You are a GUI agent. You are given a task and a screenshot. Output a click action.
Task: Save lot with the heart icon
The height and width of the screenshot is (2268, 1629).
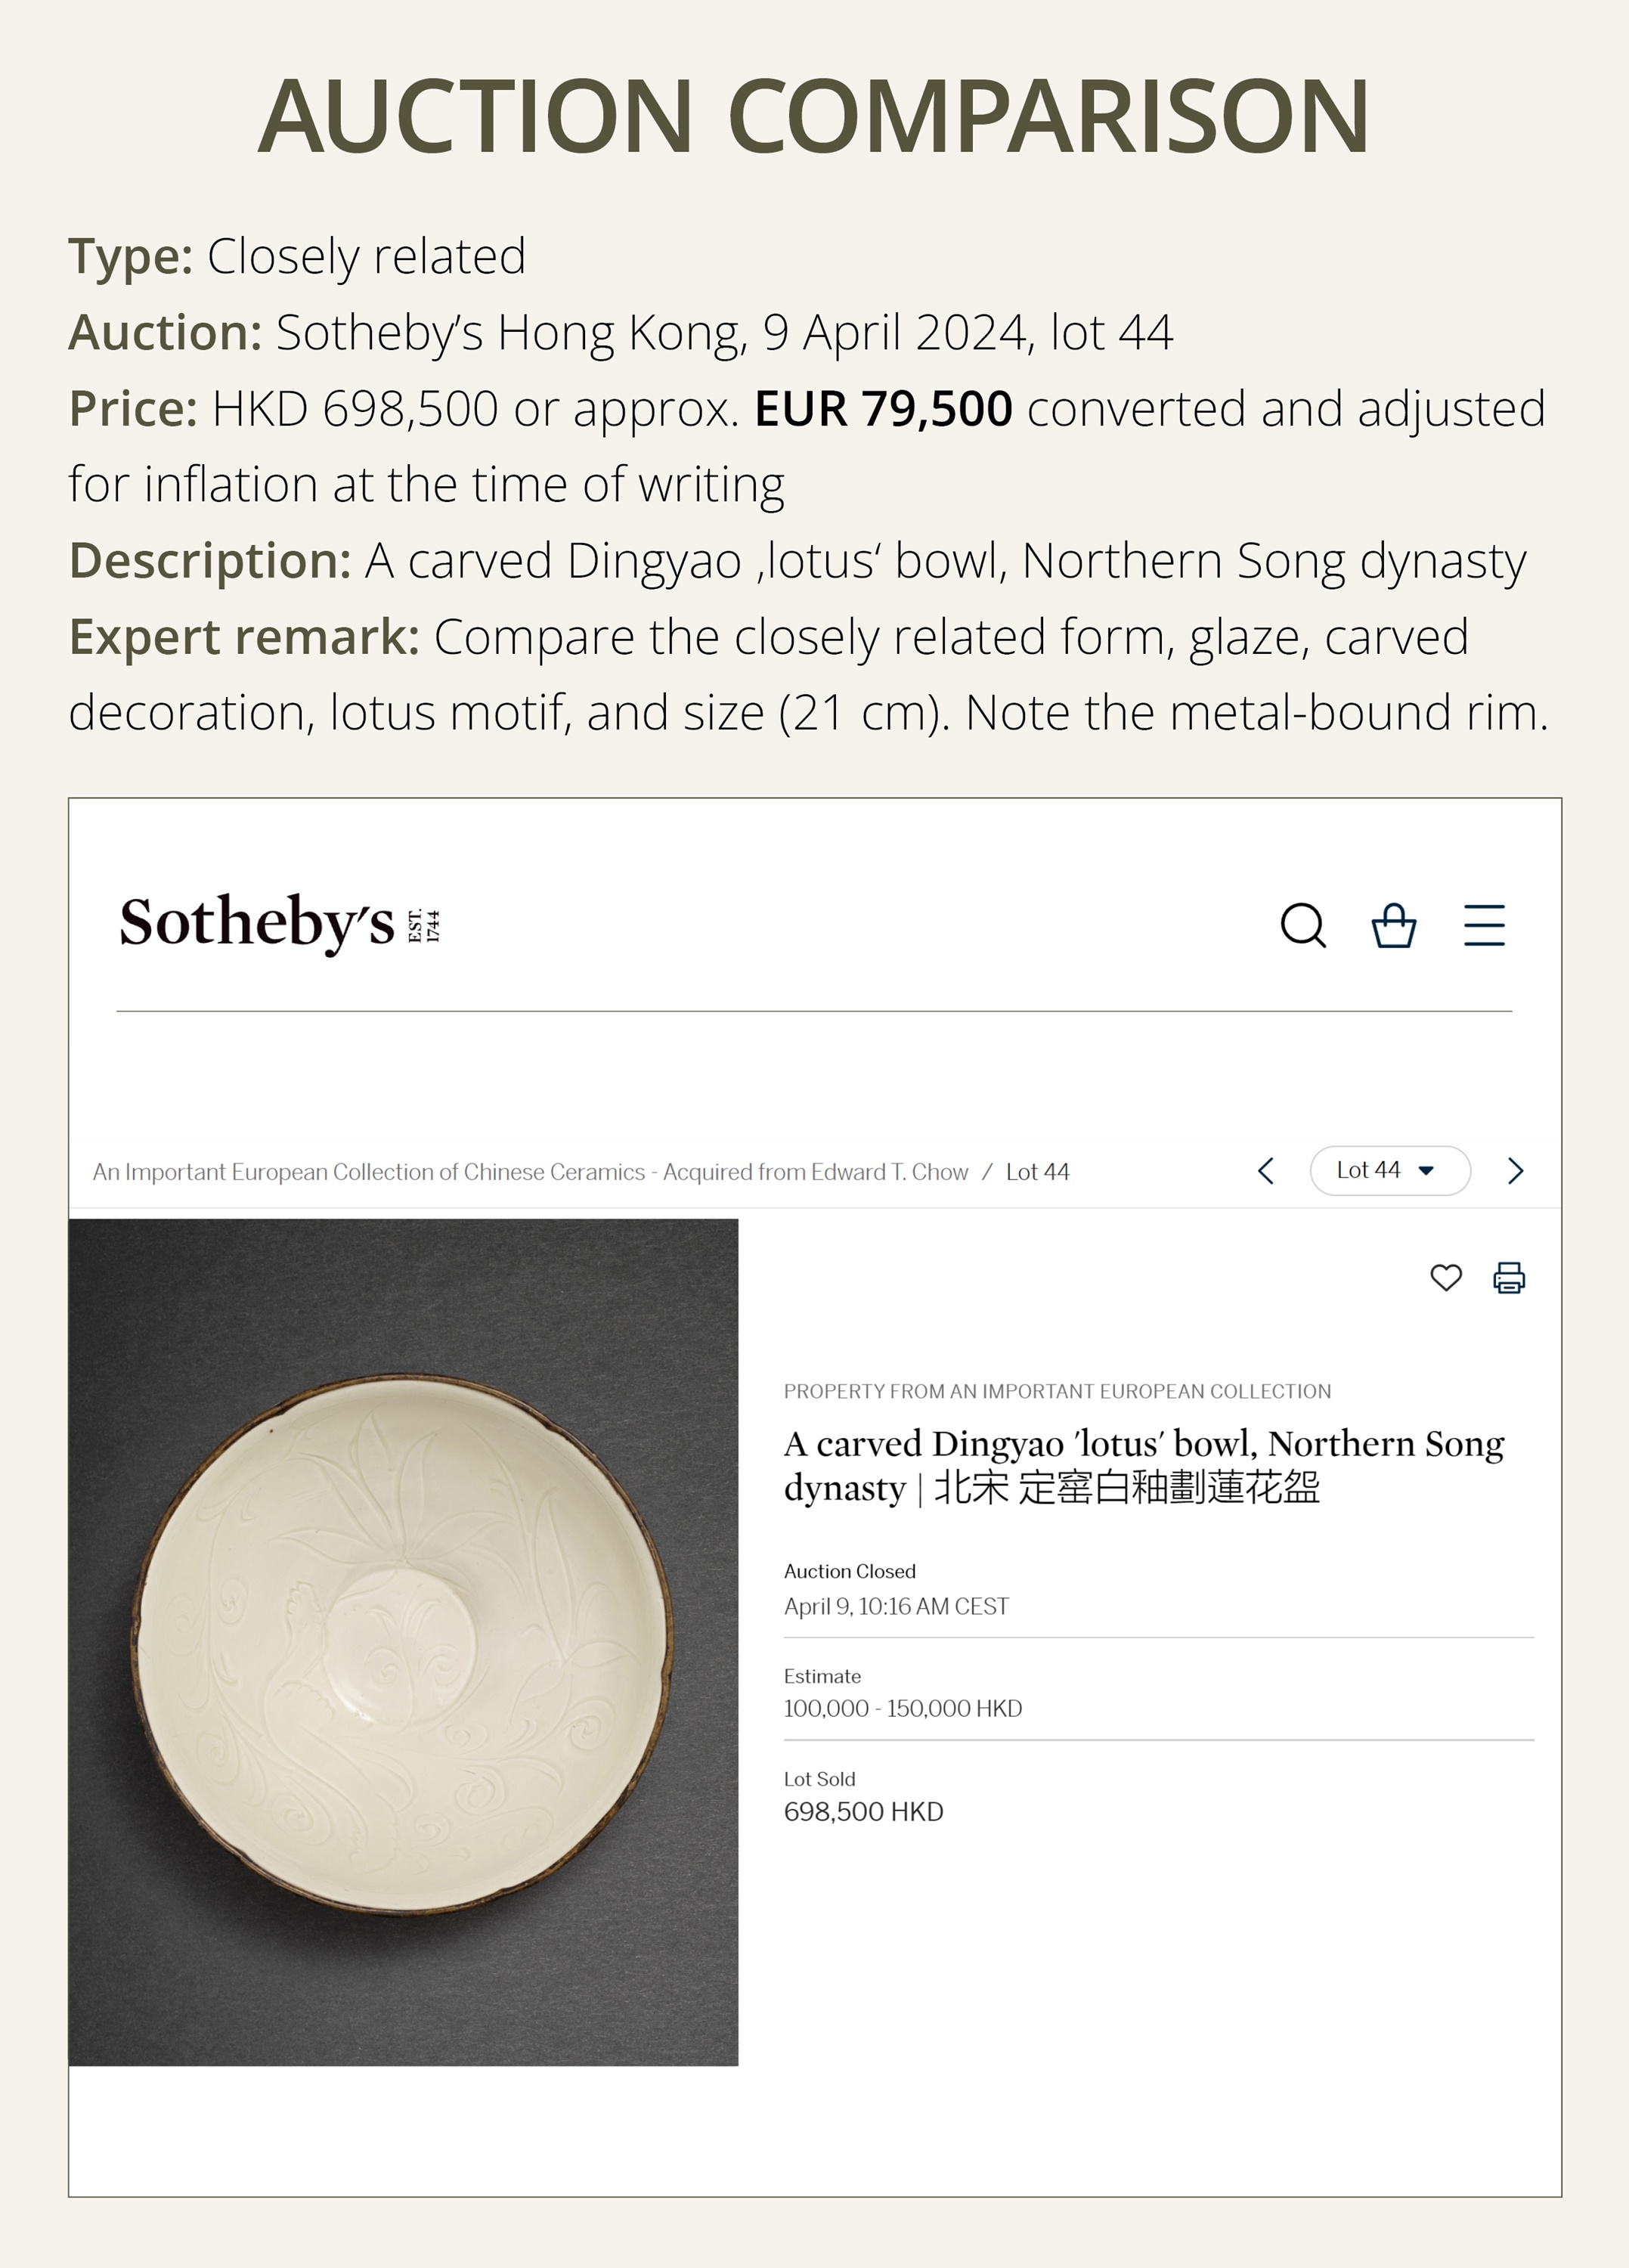(1446, 1277)
